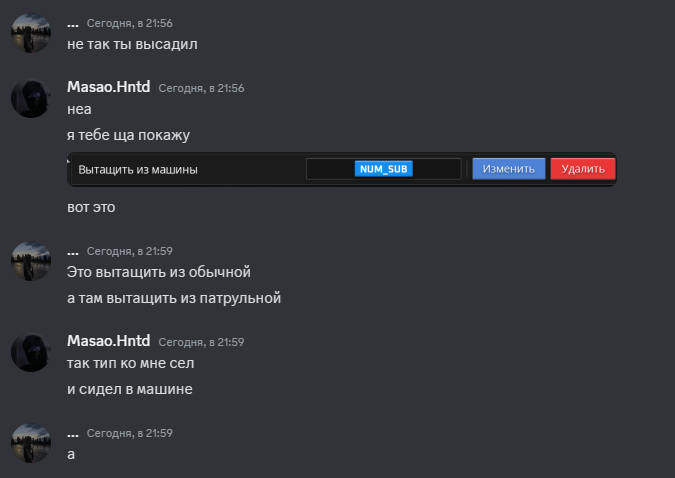Open landscape avatar of last message 'а'

click(x=31, y=443)
